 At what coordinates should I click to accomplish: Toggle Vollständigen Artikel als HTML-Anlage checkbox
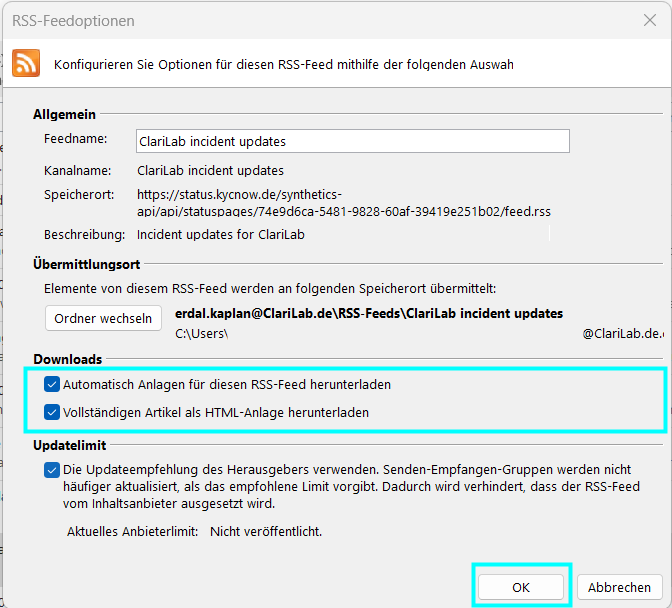pyautogui.click(x=52, y=412)
